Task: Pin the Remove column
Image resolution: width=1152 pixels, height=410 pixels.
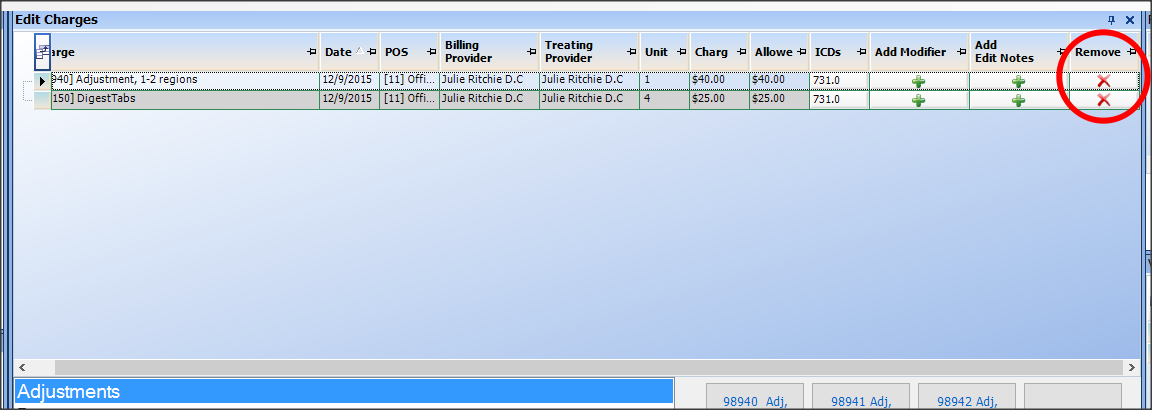Action: click(x=1133, y=52)
